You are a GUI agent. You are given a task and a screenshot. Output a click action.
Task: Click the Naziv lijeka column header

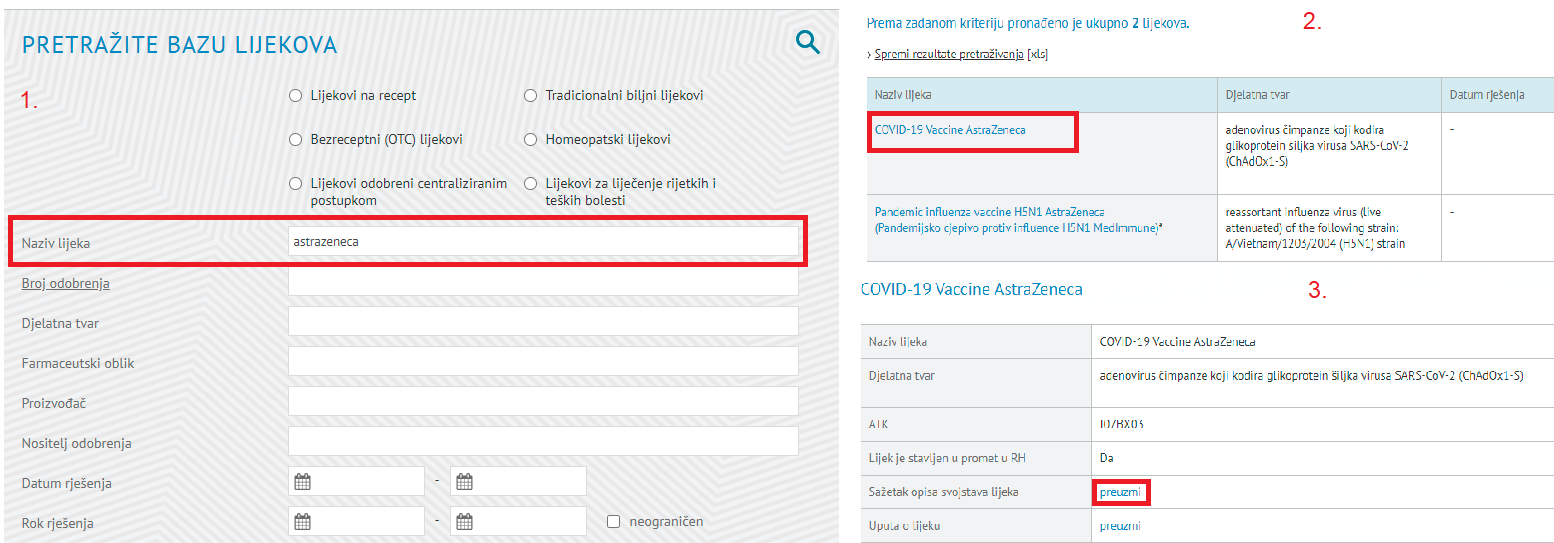point(1042,95)
